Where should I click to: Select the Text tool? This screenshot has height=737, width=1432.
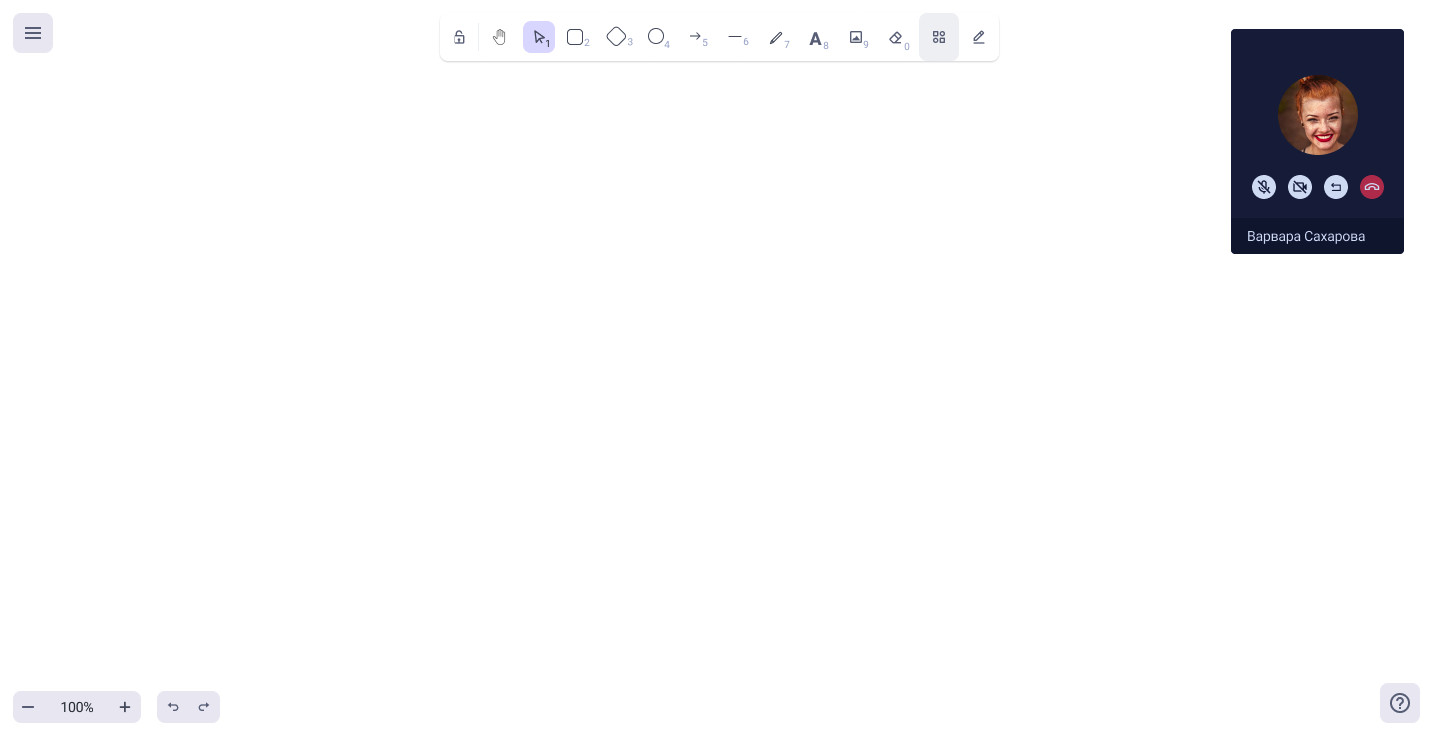click(x=817, y=38)
